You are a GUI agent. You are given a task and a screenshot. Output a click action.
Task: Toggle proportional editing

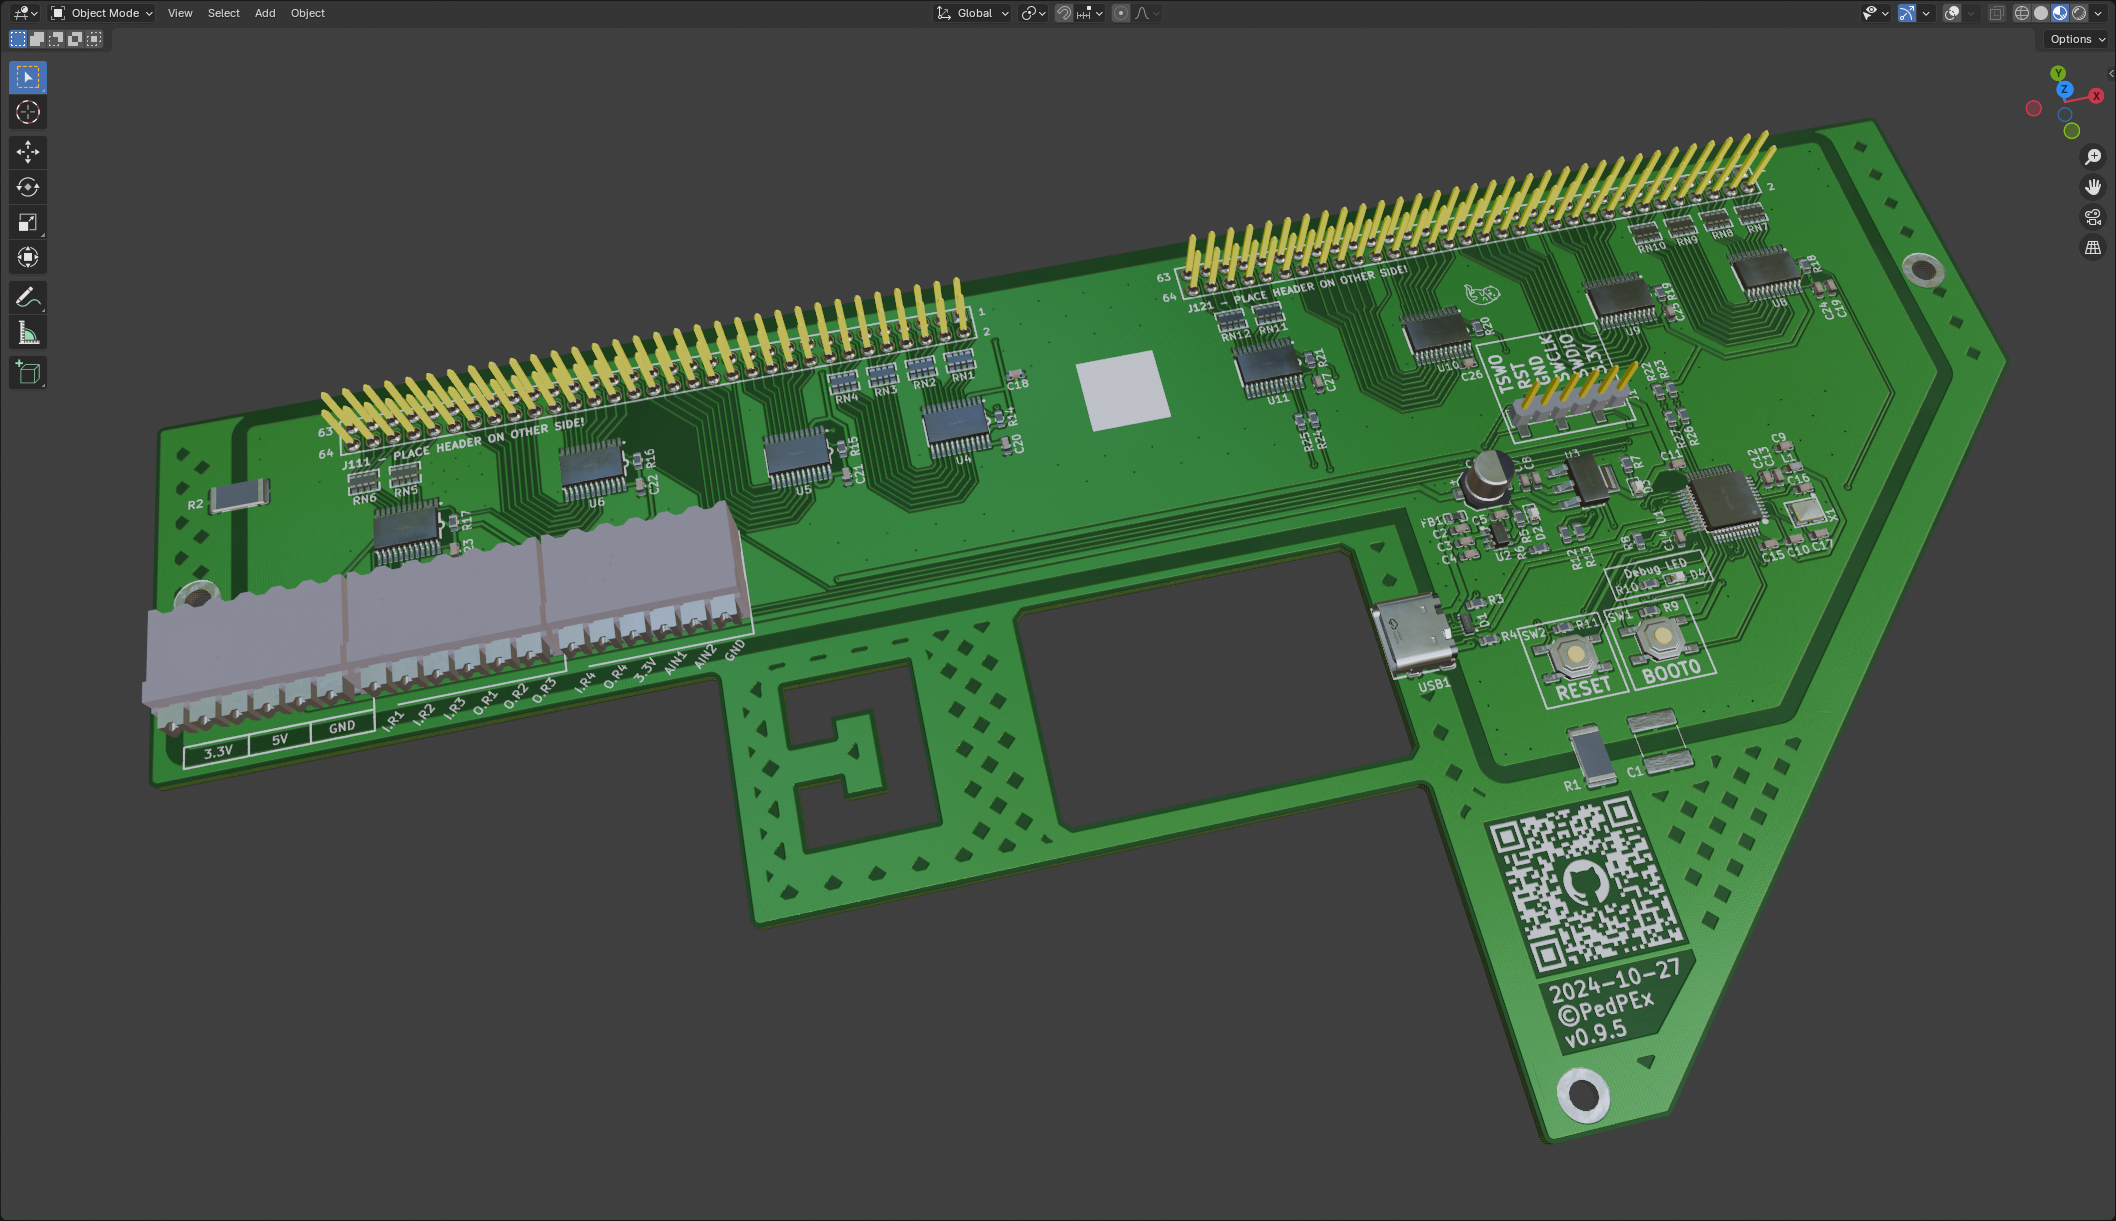1121,13
